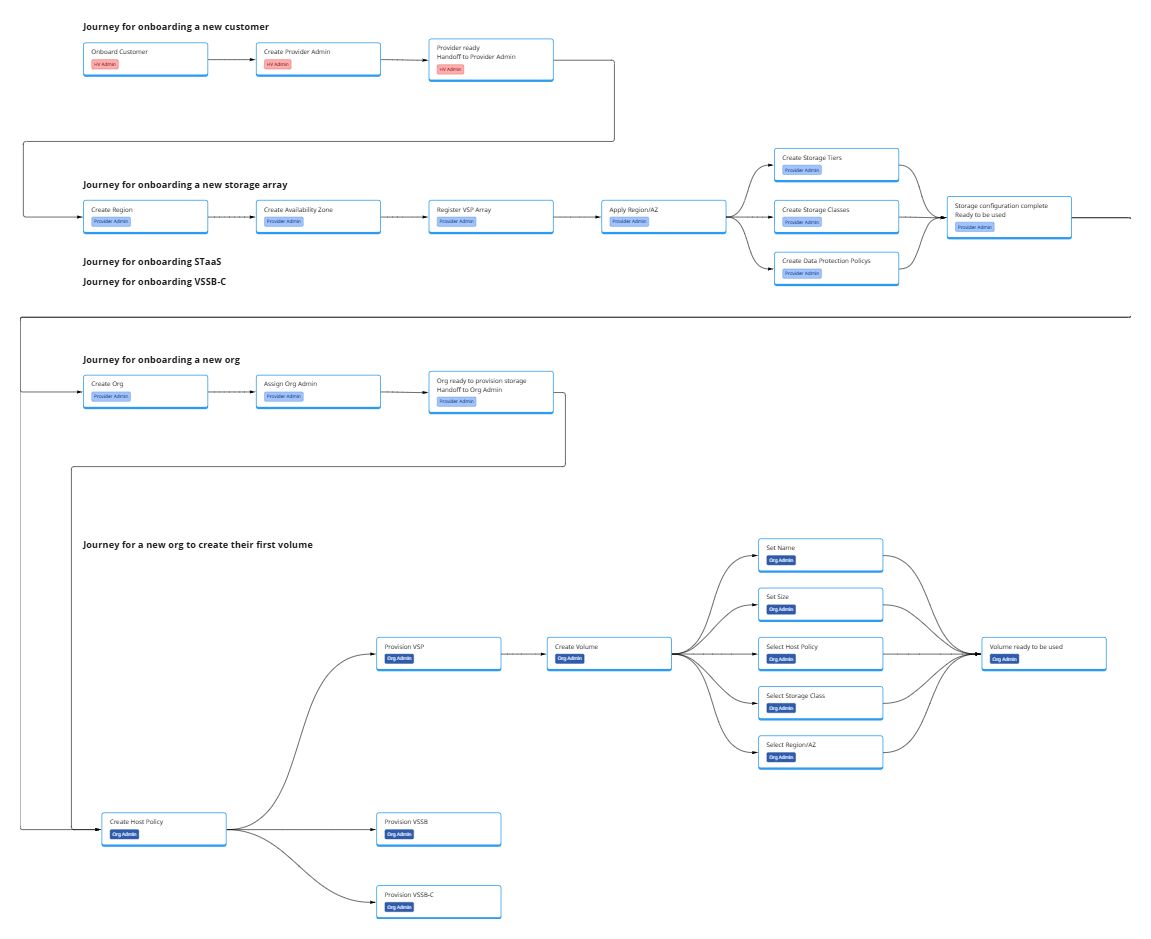This screenshot has height=939, width=1151.
Task: Click the Org Admin tag on Create Volume
Action: pos(570,659)
